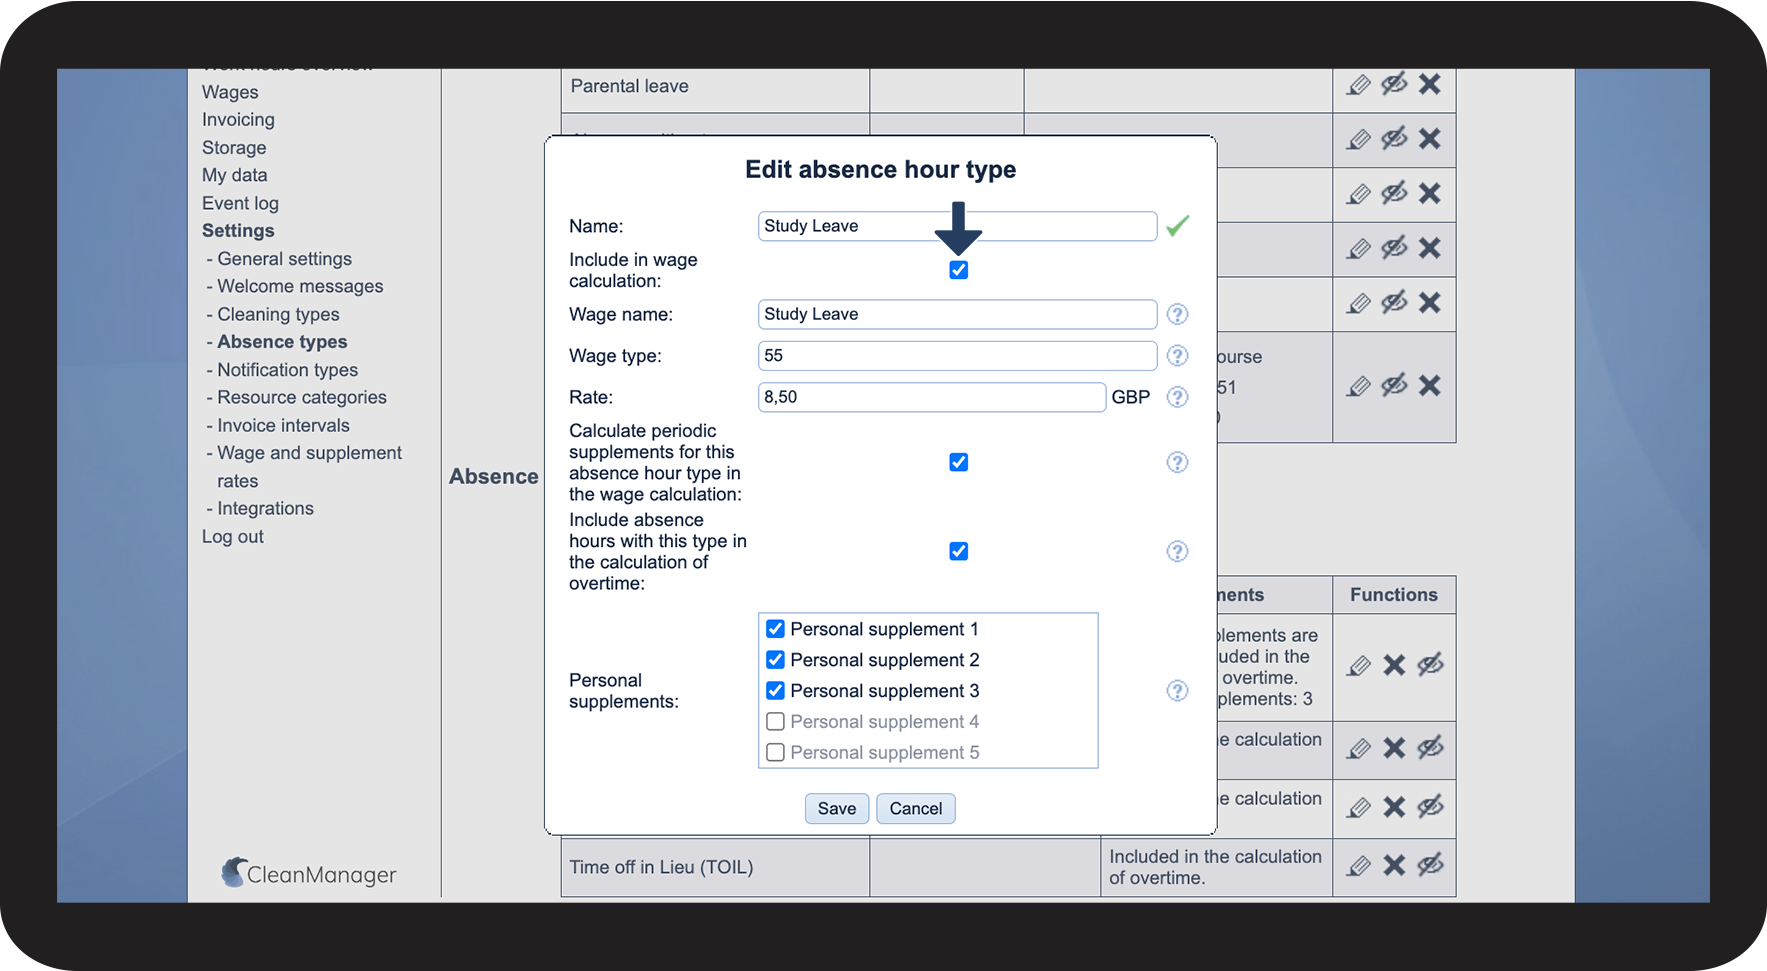Hide the Parental leave absence type

1394,84
